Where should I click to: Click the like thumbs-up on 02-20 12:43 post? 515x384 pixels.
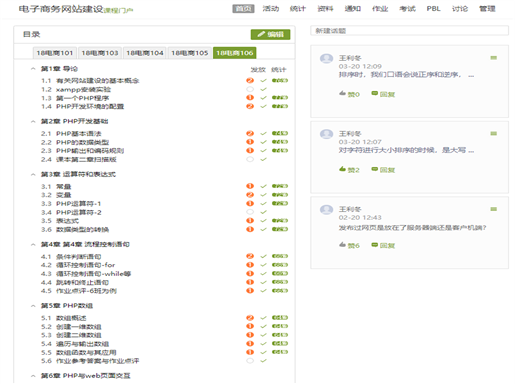(x=342, y=245)
